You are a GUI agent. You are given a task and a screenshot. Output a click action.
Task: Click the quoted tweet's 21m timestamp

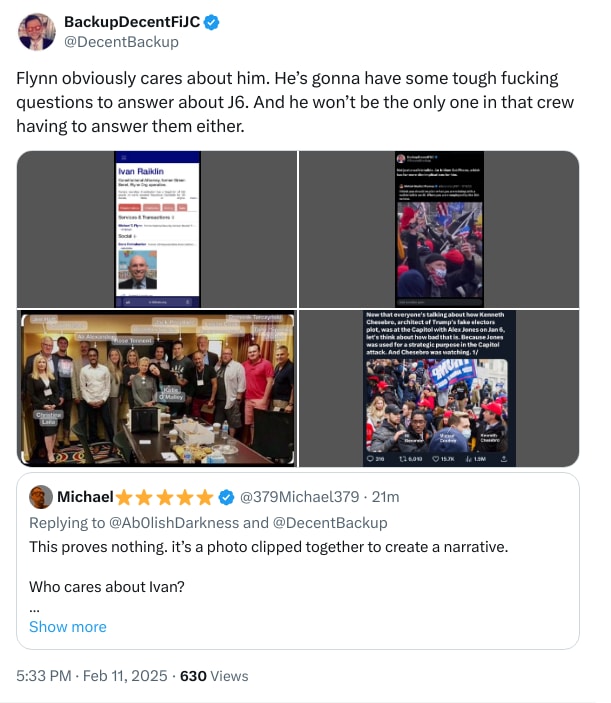point(385,497)
